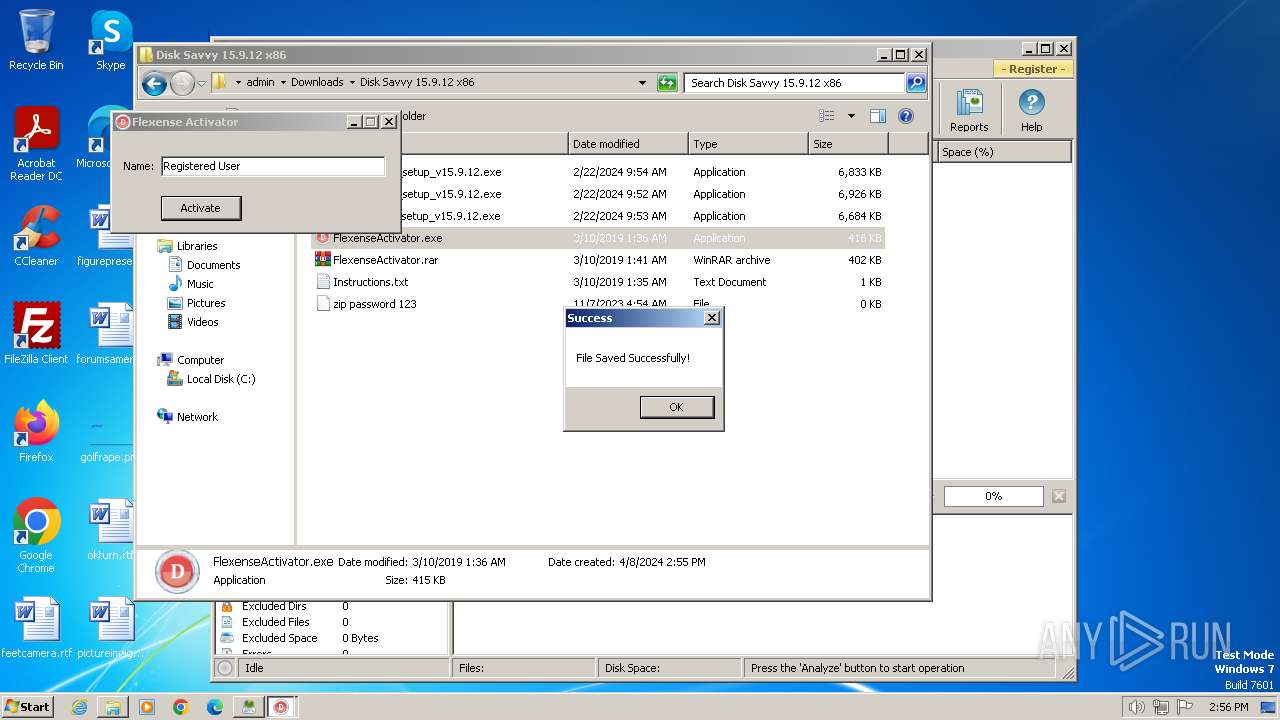Open Firefox desktop shortcut
This screenshot has height=720, width=1280.
(x=36, y=432)
